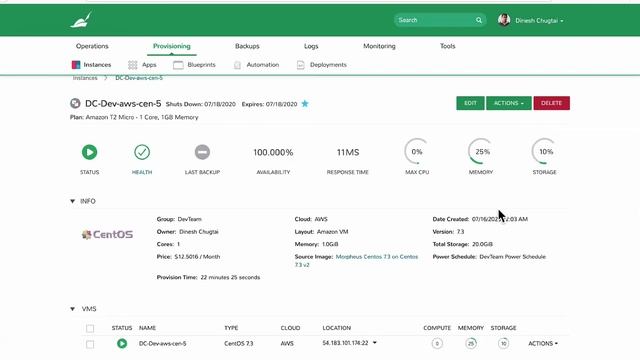
Task: Click the CentOS 7.3 type cell
Action: (x=238, y=344)
